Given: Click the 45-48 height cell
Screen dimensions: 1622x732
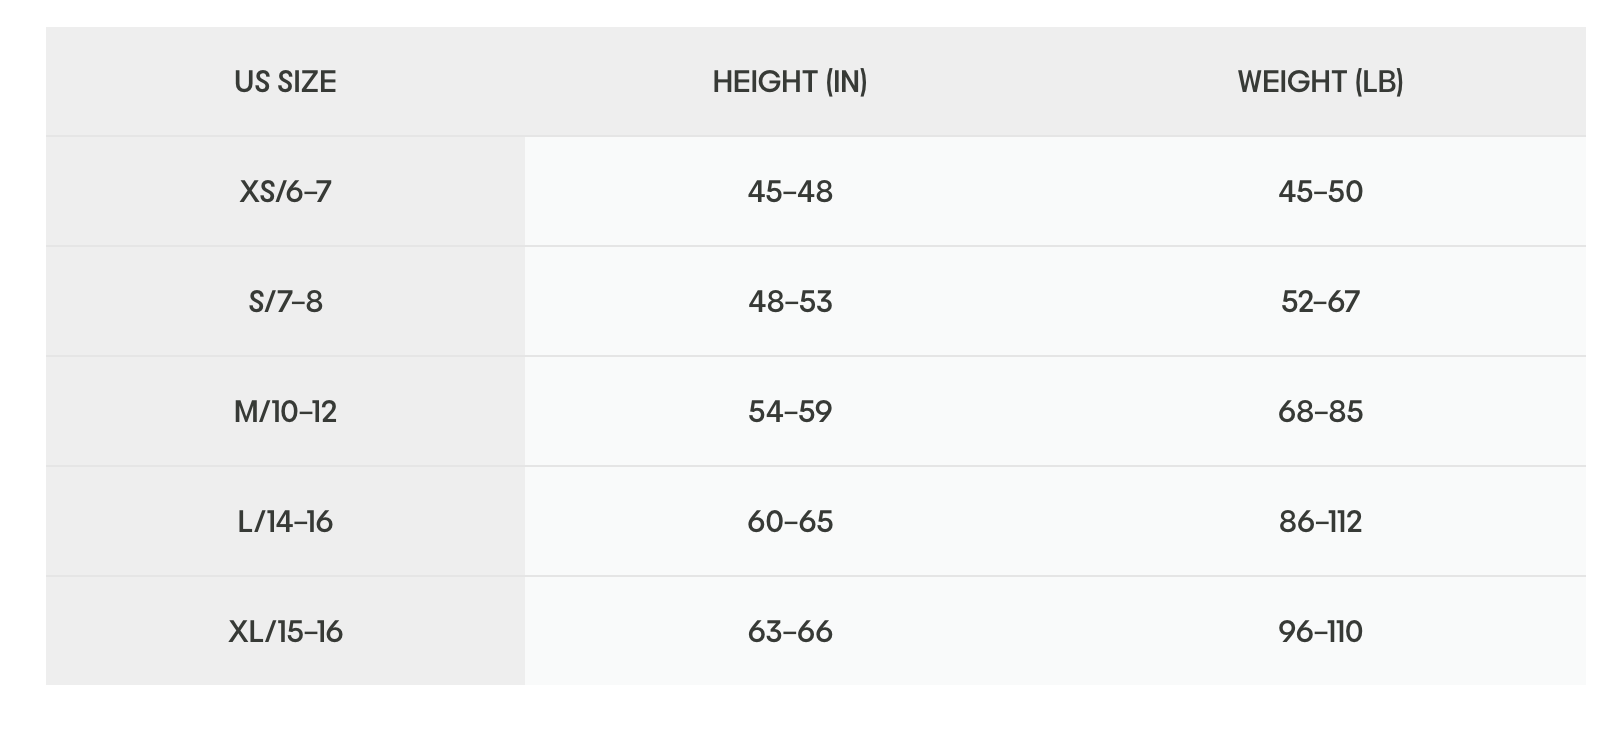Looking at the screenshot, I should [x=790, y=191].
